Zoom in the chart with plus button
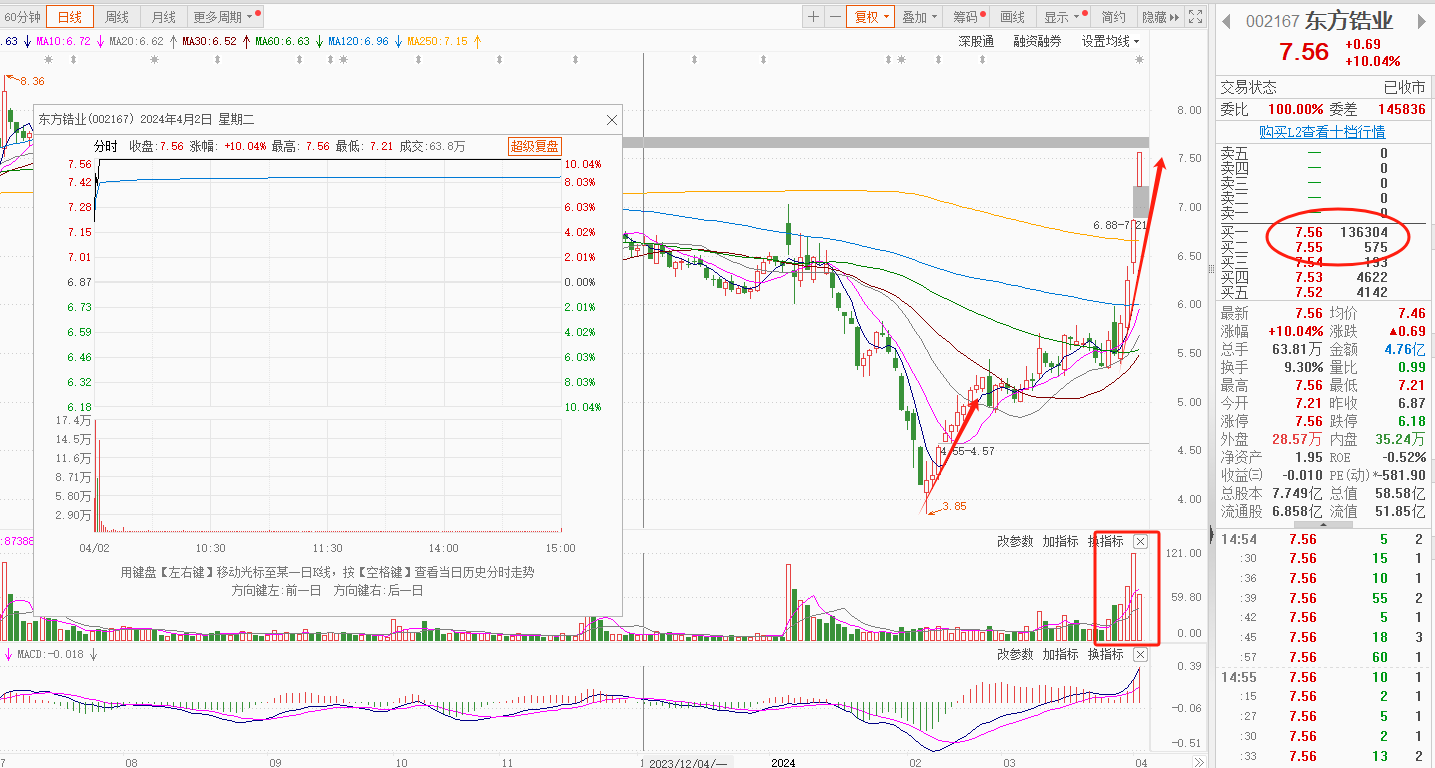 [x=813, y=17]
